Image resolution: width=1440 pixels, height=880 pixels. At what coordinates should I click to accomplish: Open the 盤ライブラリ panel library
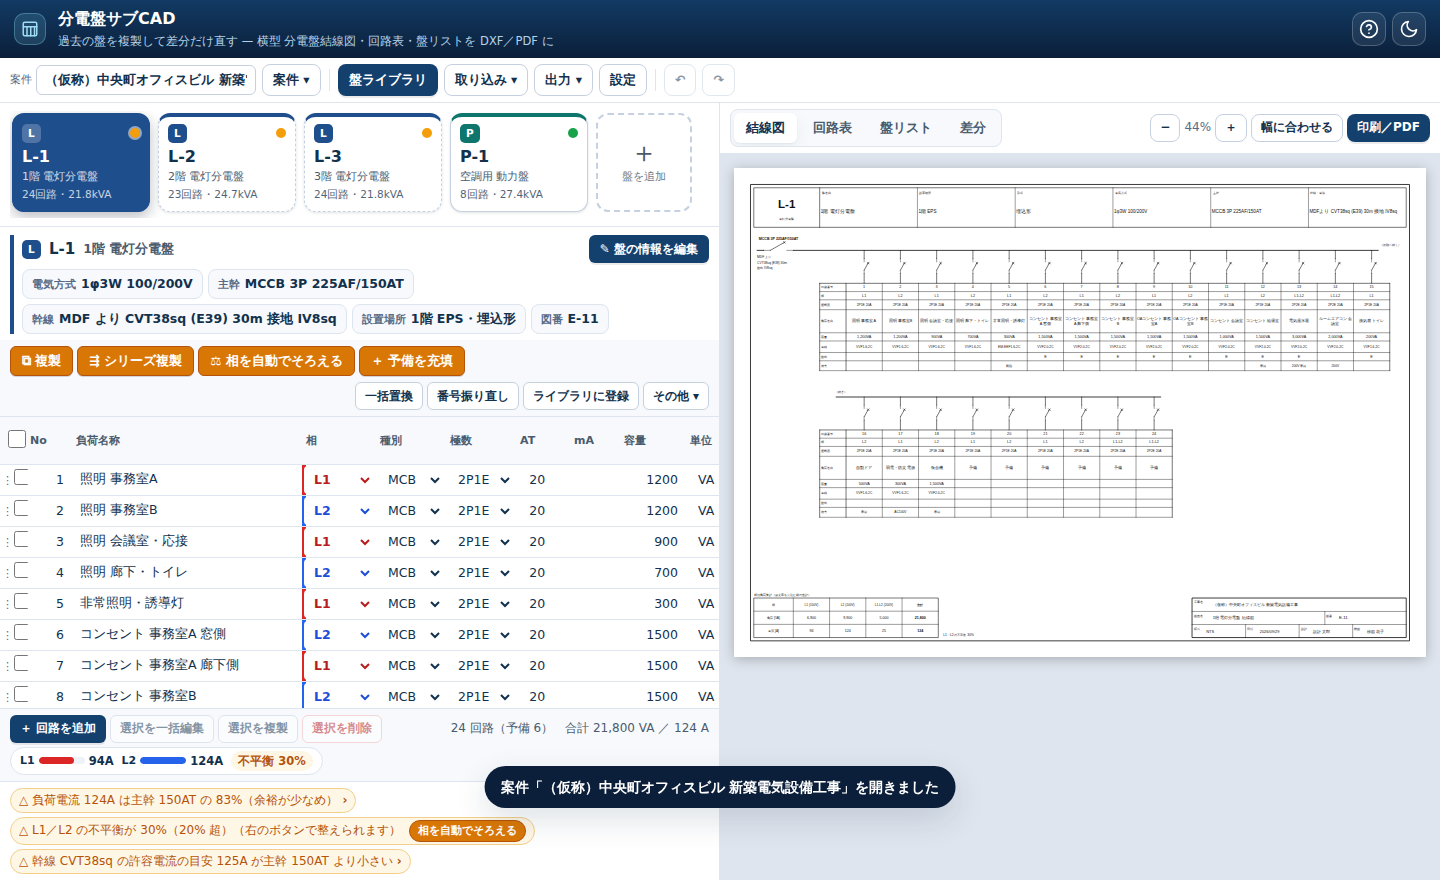[388, 80]
